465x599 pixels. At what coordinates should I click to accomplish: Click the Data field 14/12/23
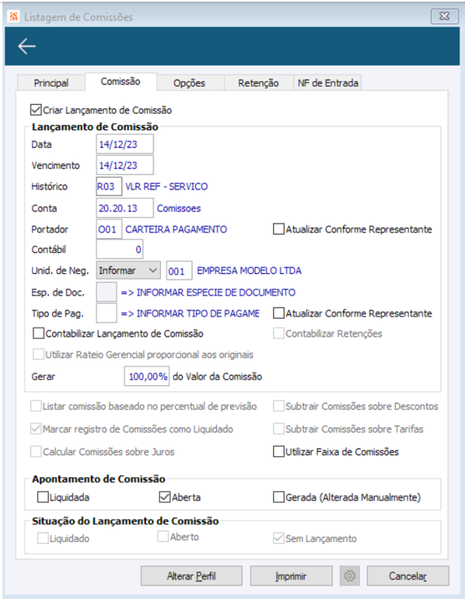click(125, 144)
